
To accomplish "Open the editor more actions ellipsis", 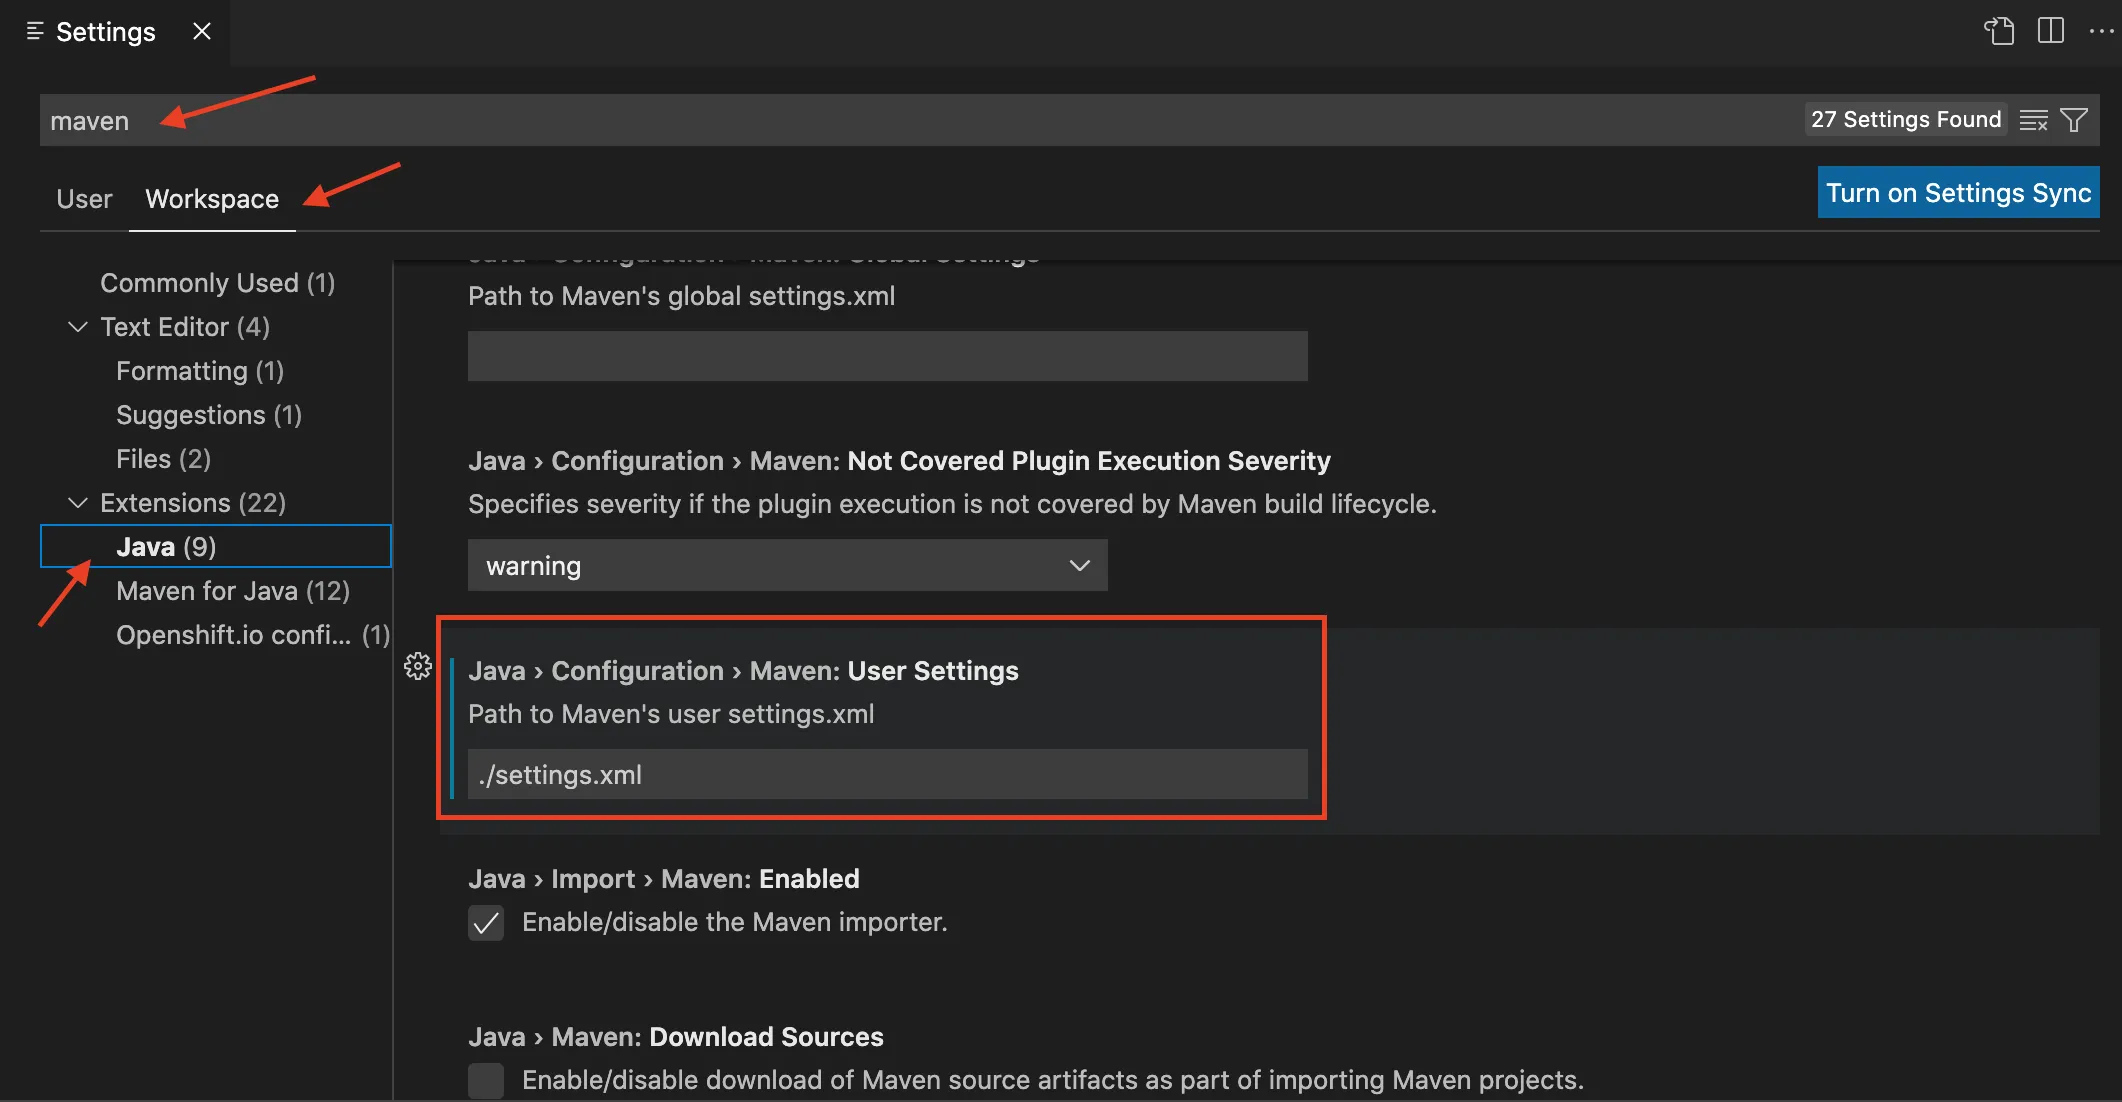I will (2101, 31).
